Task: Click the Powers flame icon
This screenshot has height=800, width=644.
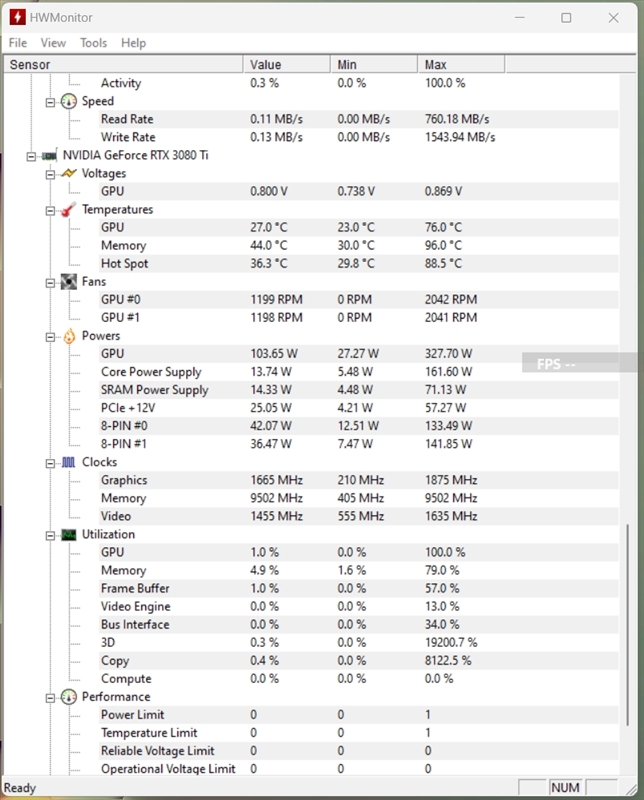Action: (68, 336)
